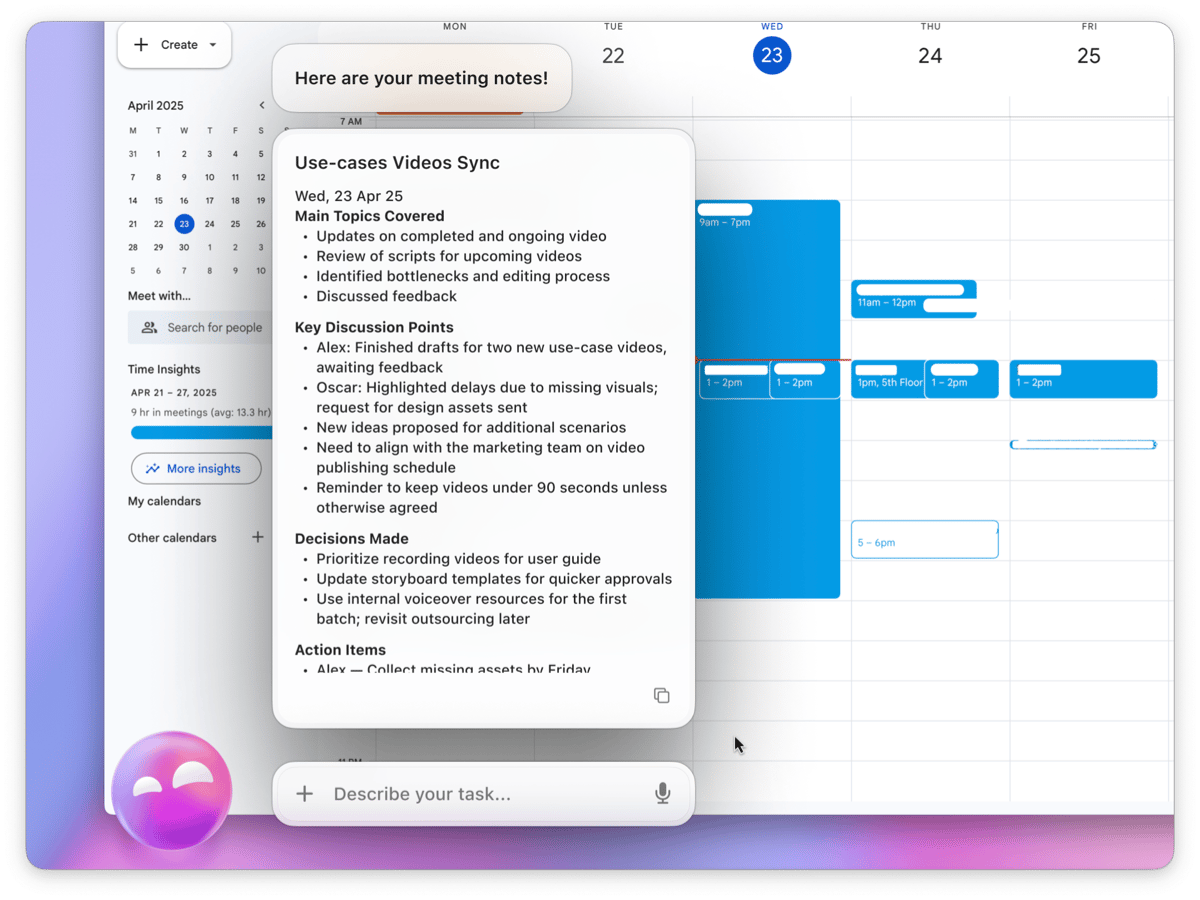
Task: Click the sparkline icon in More insights
Action: (x=152, y=468)
